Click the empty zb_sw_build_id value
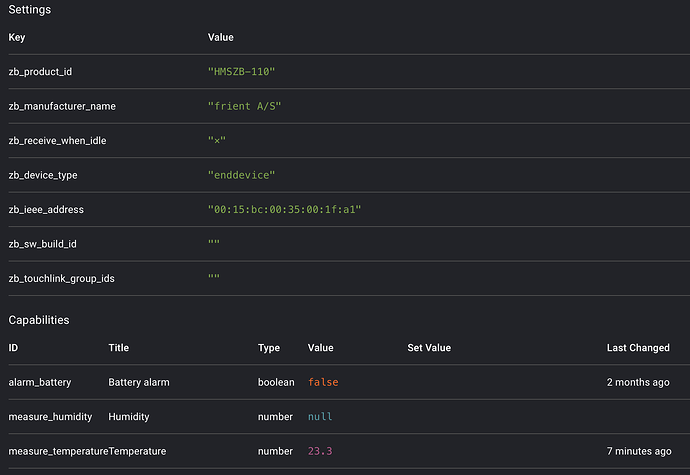 [213, 244]
